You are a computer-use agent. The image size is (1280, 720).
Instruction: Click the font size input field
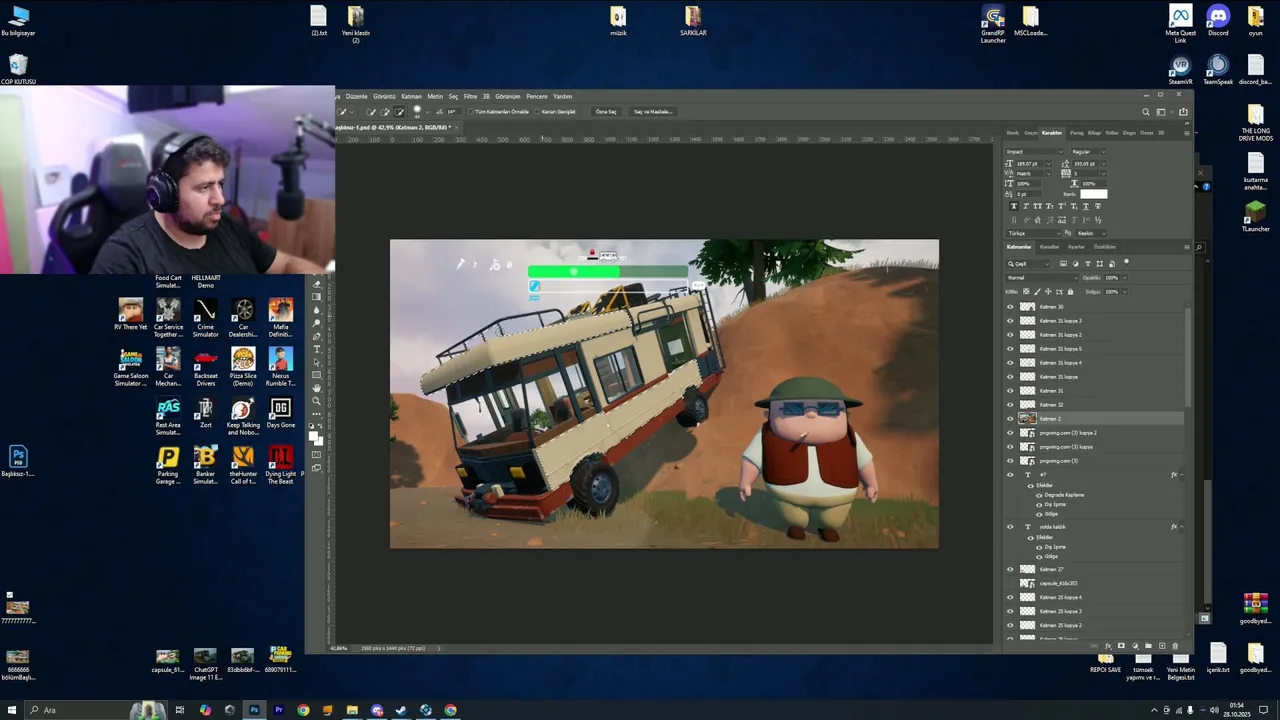point(1030,163)
